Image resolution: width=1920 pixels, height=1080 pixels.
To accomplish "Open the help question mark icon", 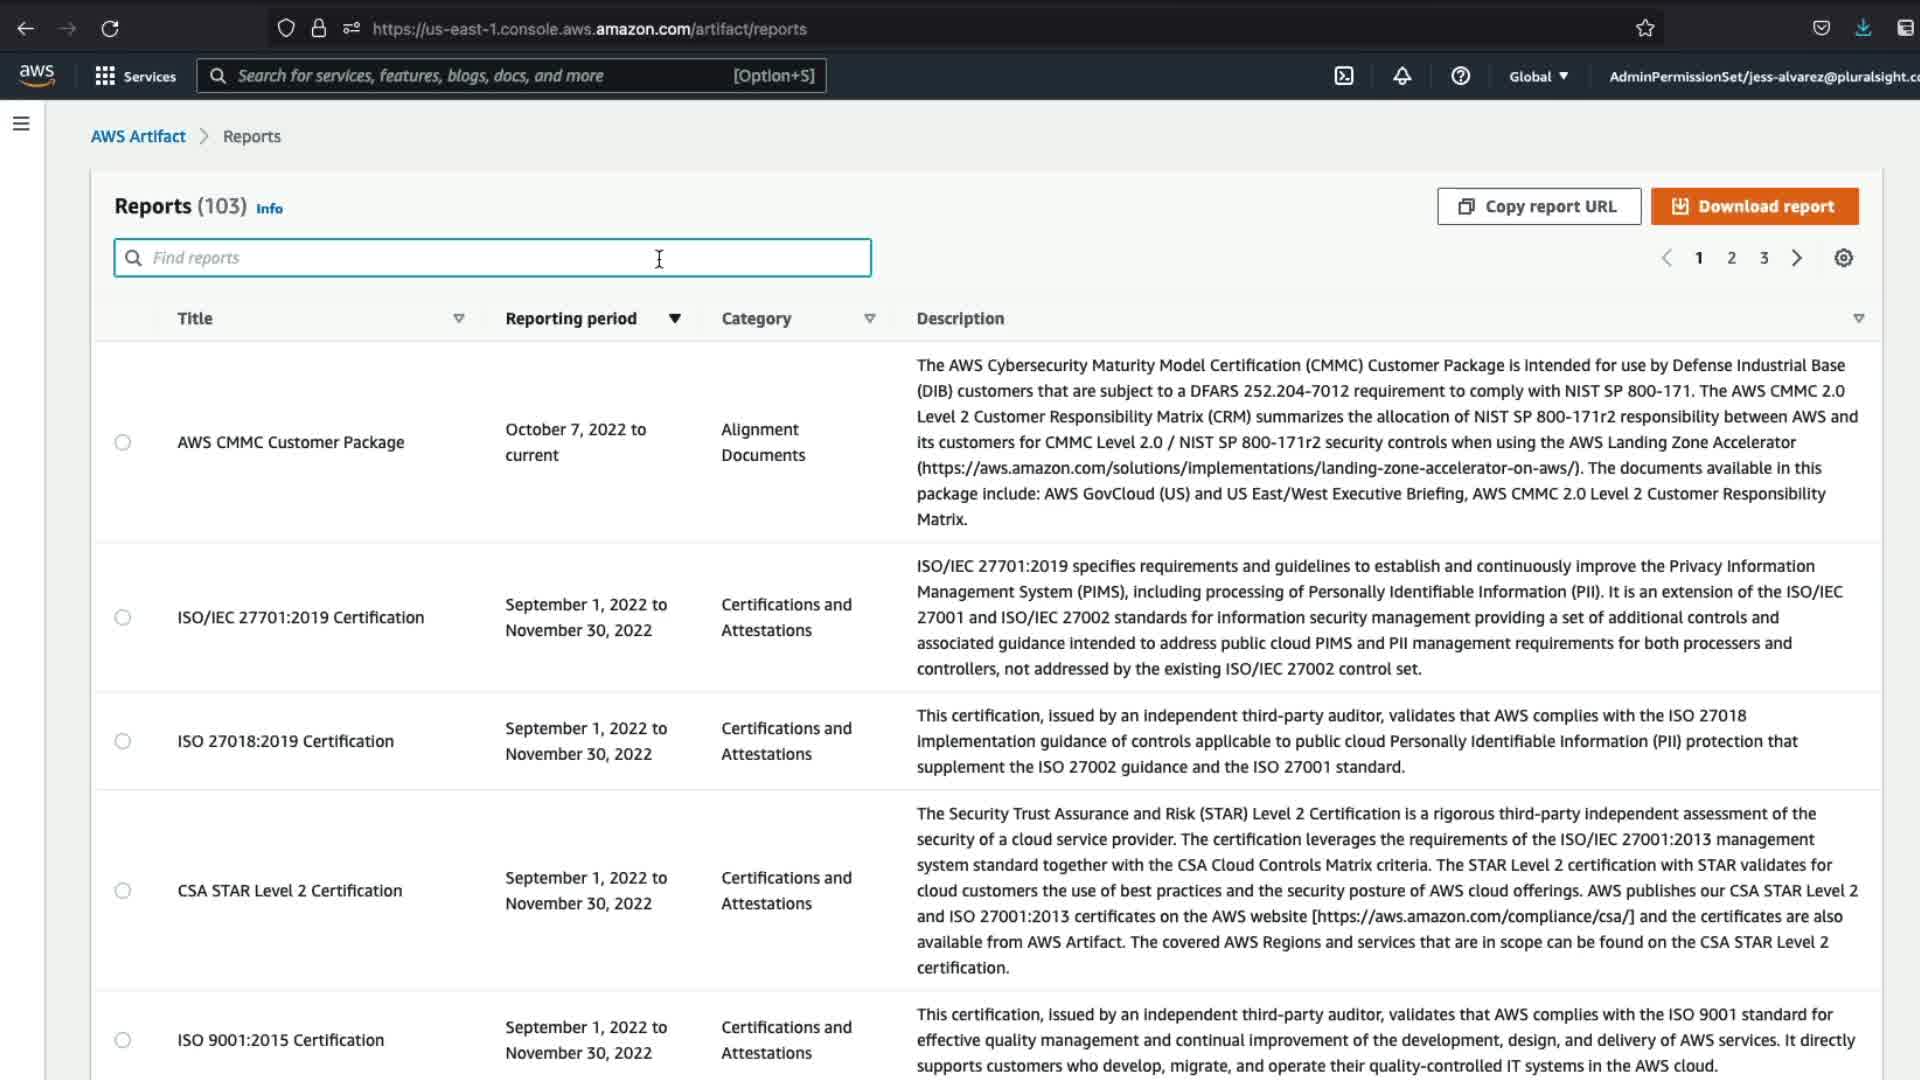I will click(x=1460, y=76).
